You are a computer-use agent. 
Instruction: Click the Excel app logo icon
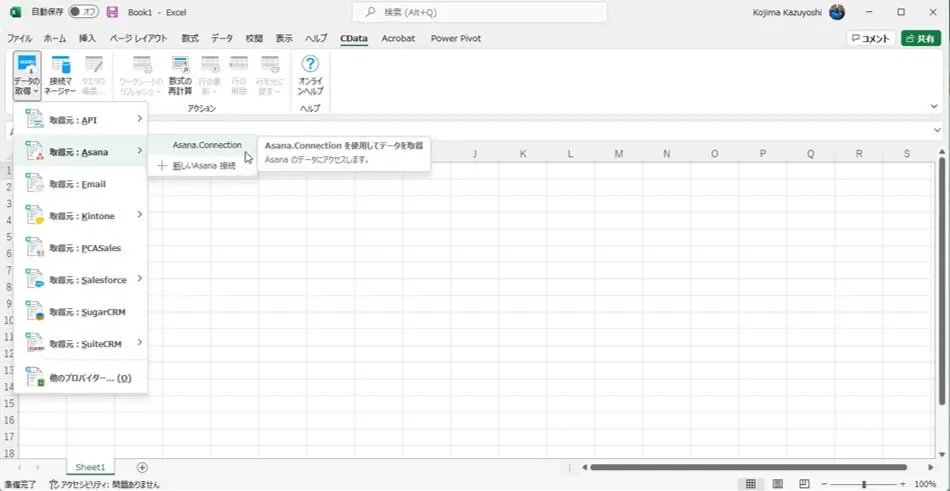[x=15, y=12]
